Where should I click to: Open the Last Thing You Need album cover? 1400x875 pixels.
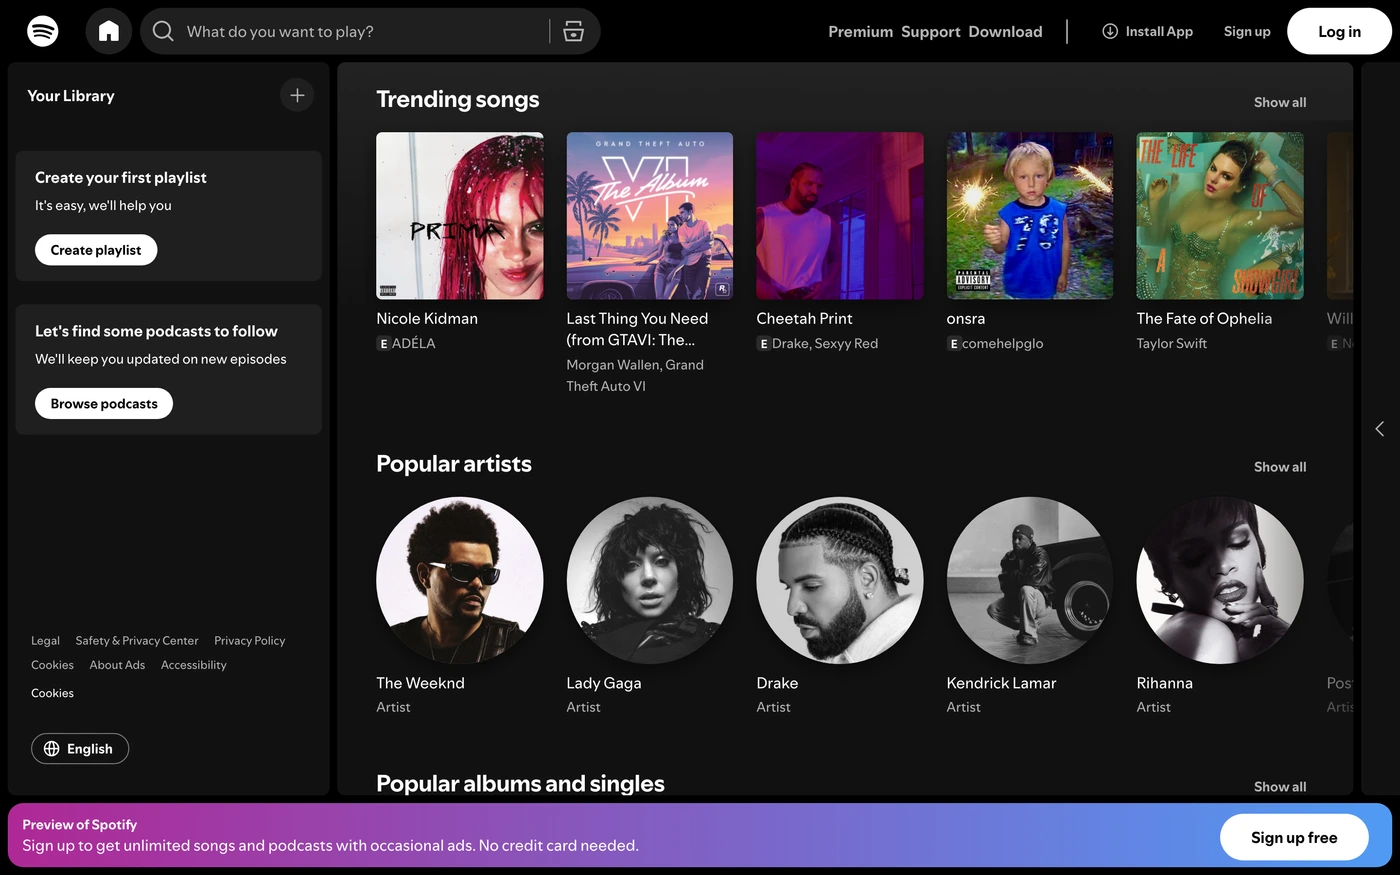pos(650,216)
